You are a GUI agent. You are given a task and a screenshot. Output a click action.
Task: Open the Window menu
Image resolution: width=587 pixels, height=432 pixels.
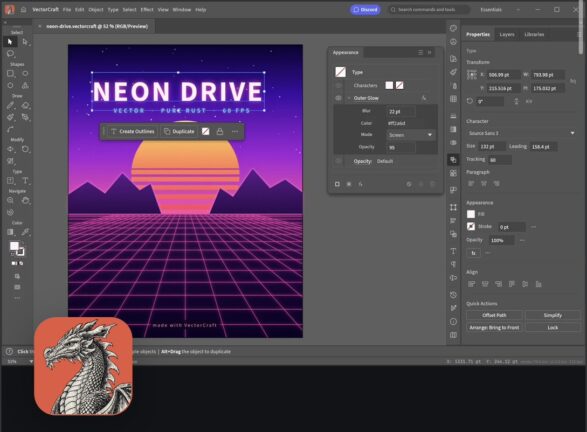pyautogui.click(x=182, y=10)
